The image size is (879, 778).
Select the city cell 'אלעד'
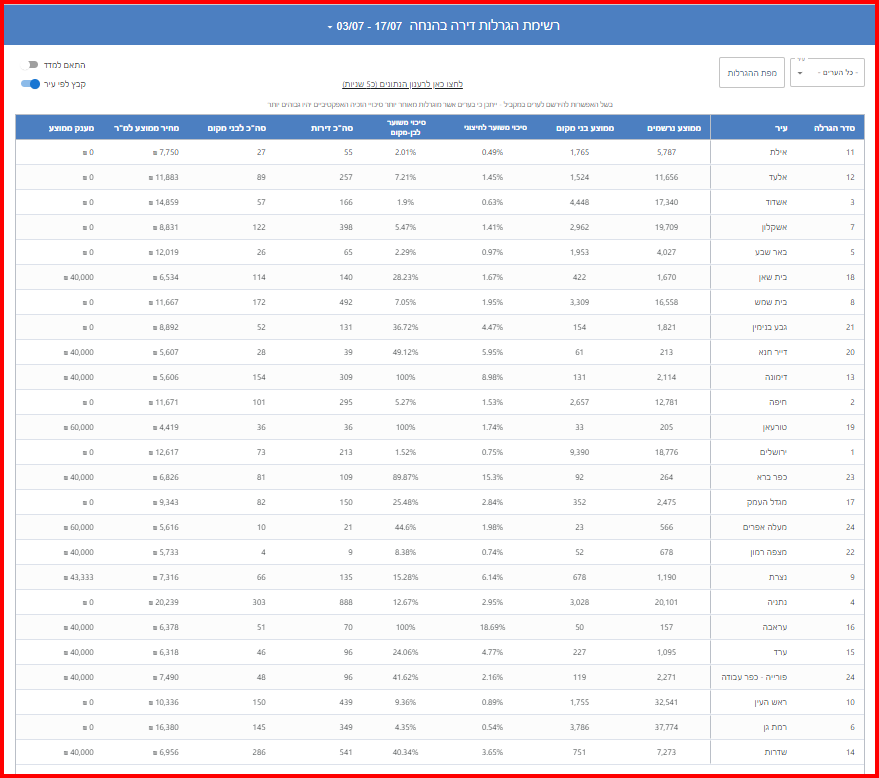[778, 177]
